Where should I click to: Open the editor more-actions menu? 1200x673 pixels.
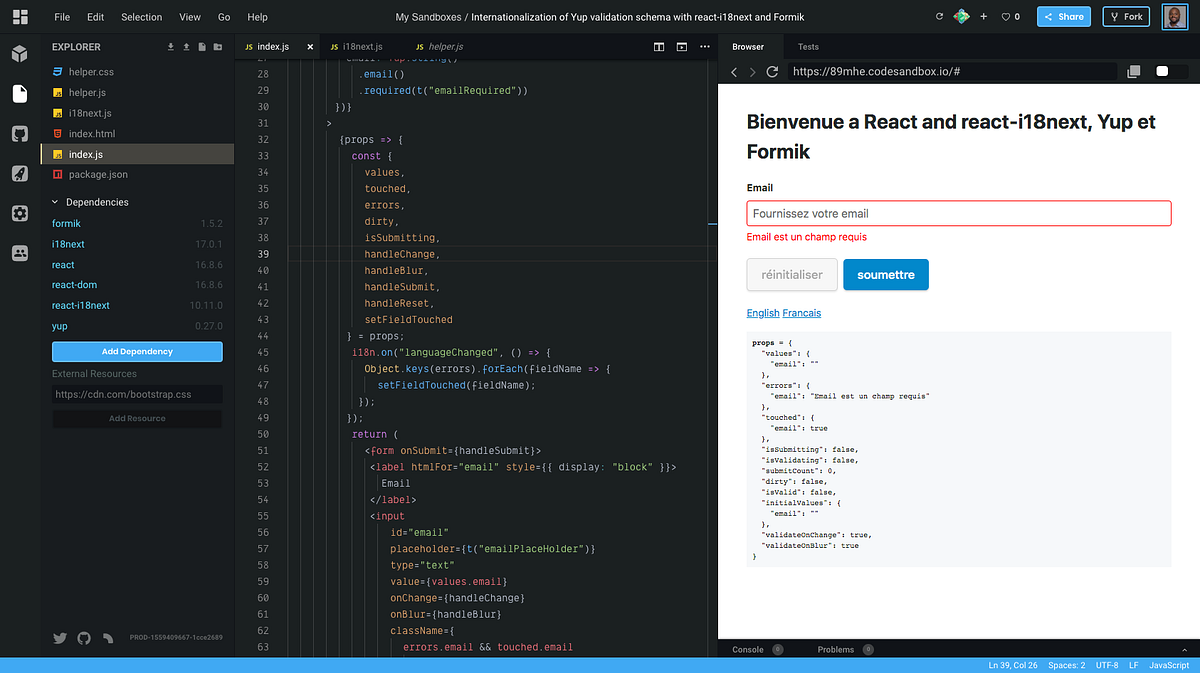point(705,46)
